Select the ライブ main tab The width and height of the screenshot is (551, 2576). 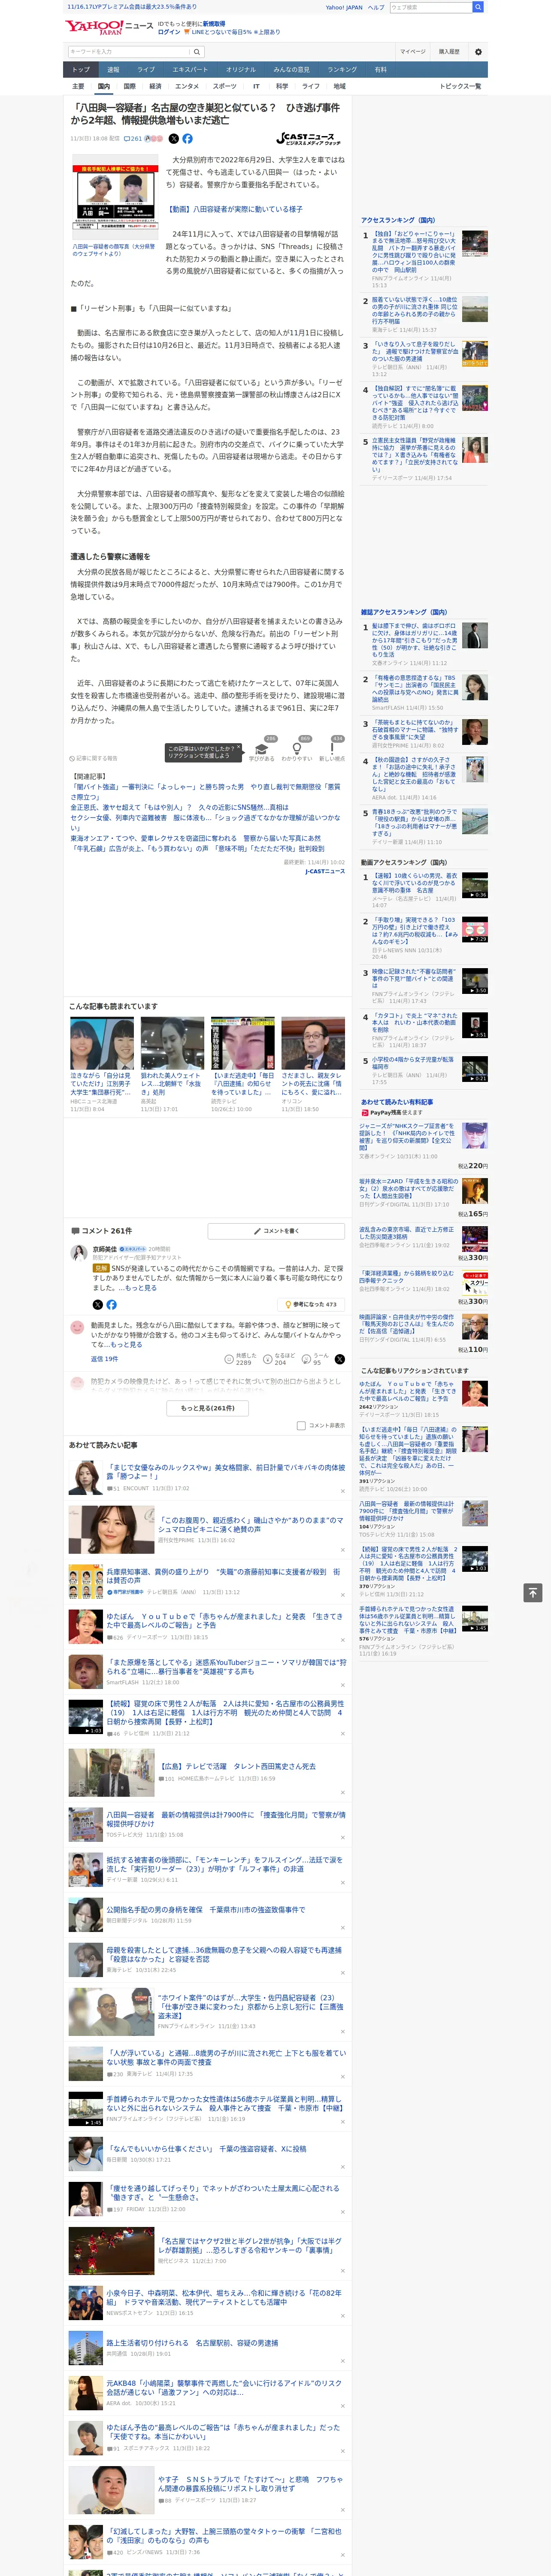click(146, 70)
